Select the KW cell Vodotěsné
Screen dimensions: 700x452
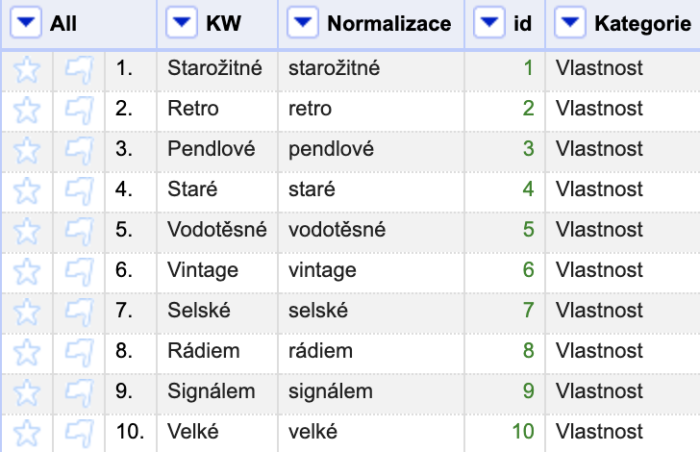click(x=217, y=230)
